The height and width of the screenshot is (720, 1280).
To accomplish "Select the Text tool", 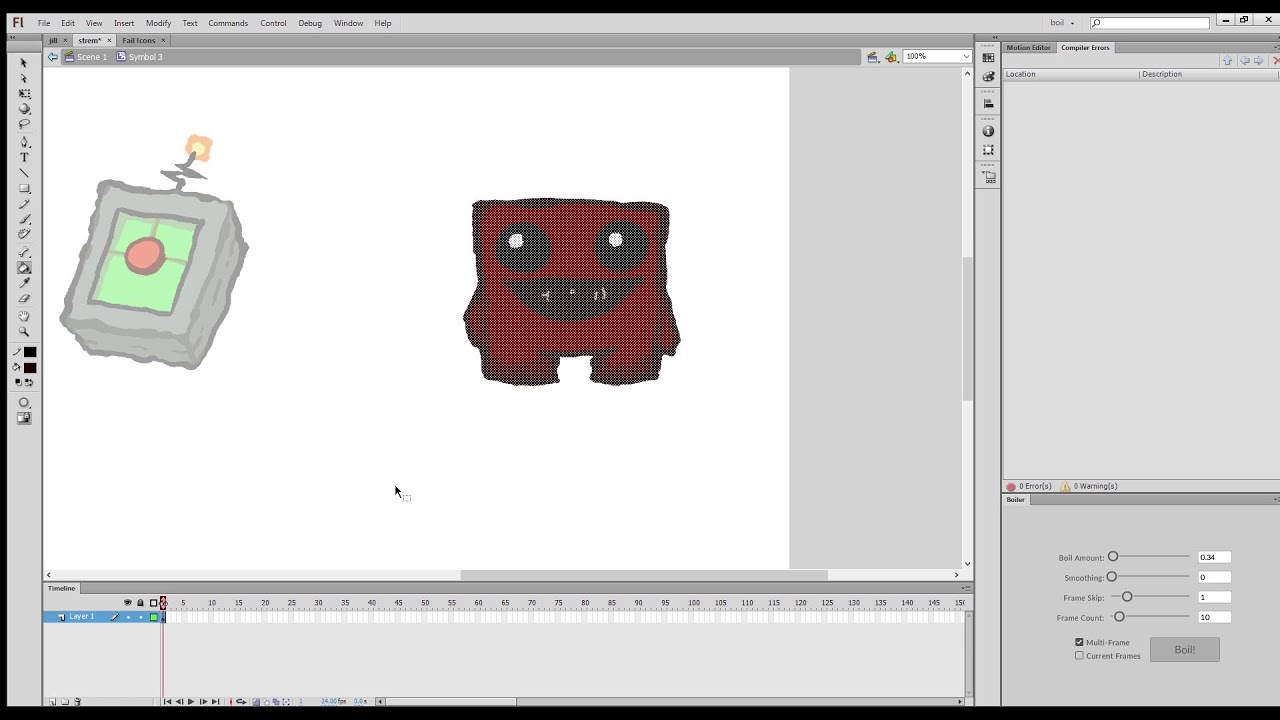I will point(24,157).
